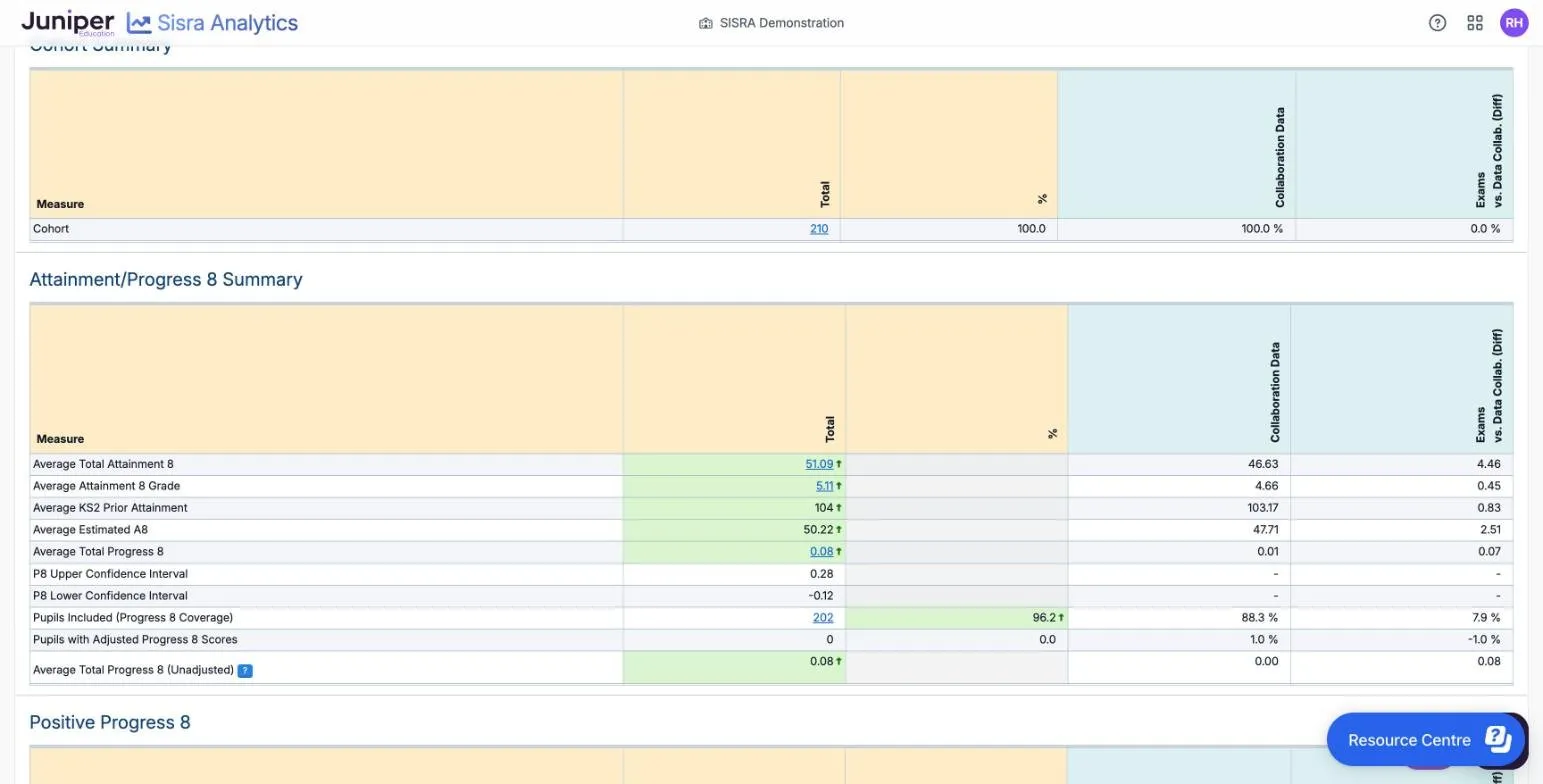
Task: Click Collaboration Data header in Attainment table
Action: point(1275,392)
